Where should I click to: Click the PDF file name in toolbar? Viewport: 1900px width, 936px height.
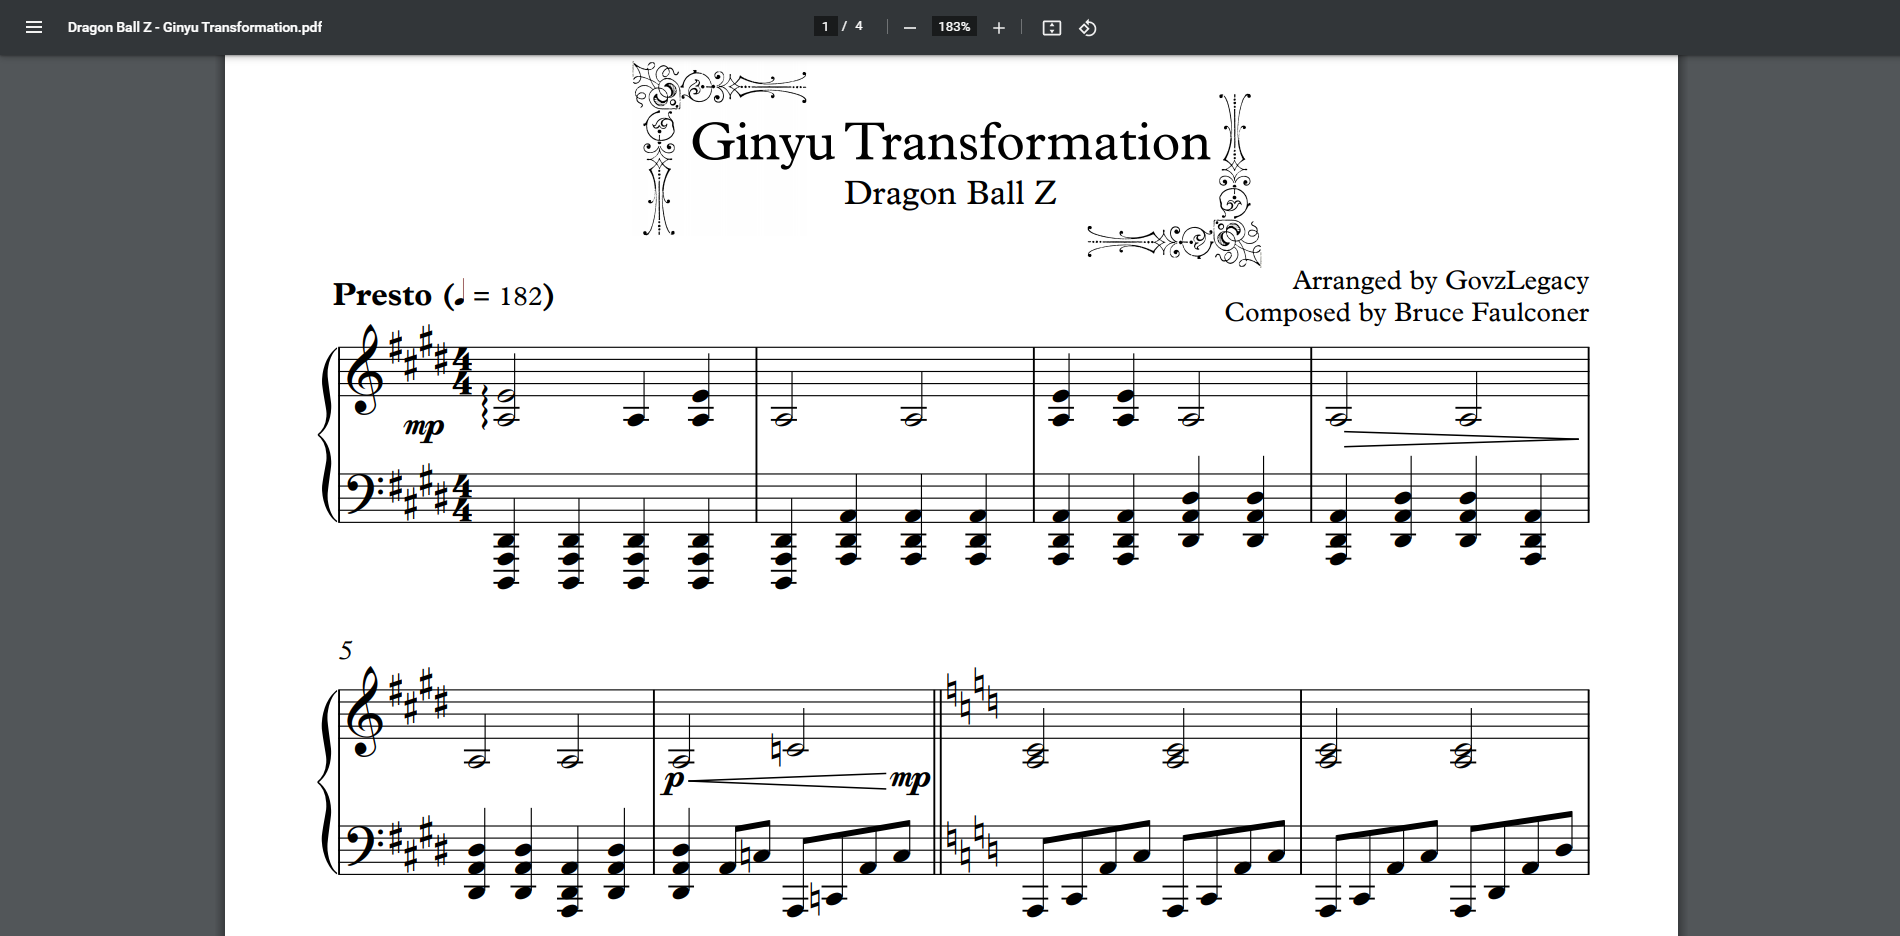[195, 27]
